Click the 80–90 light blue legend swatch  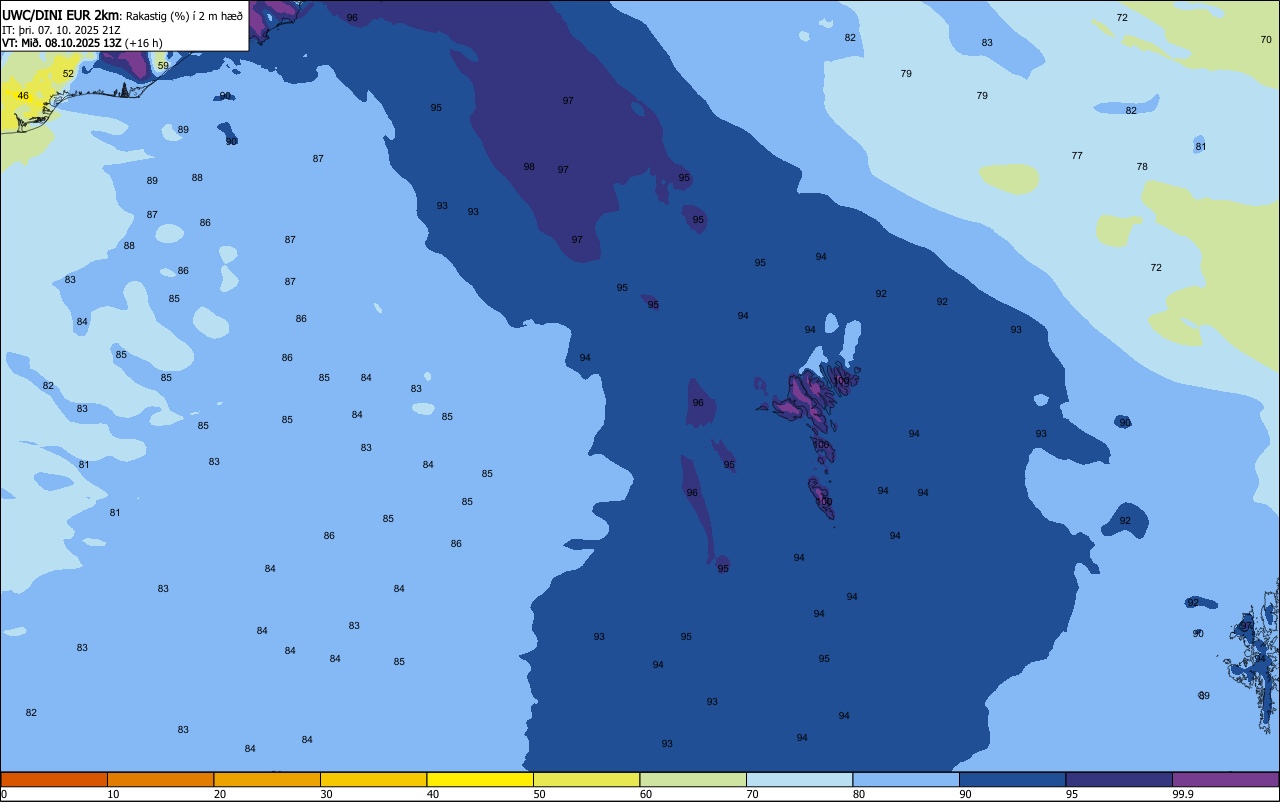point(906,779)
